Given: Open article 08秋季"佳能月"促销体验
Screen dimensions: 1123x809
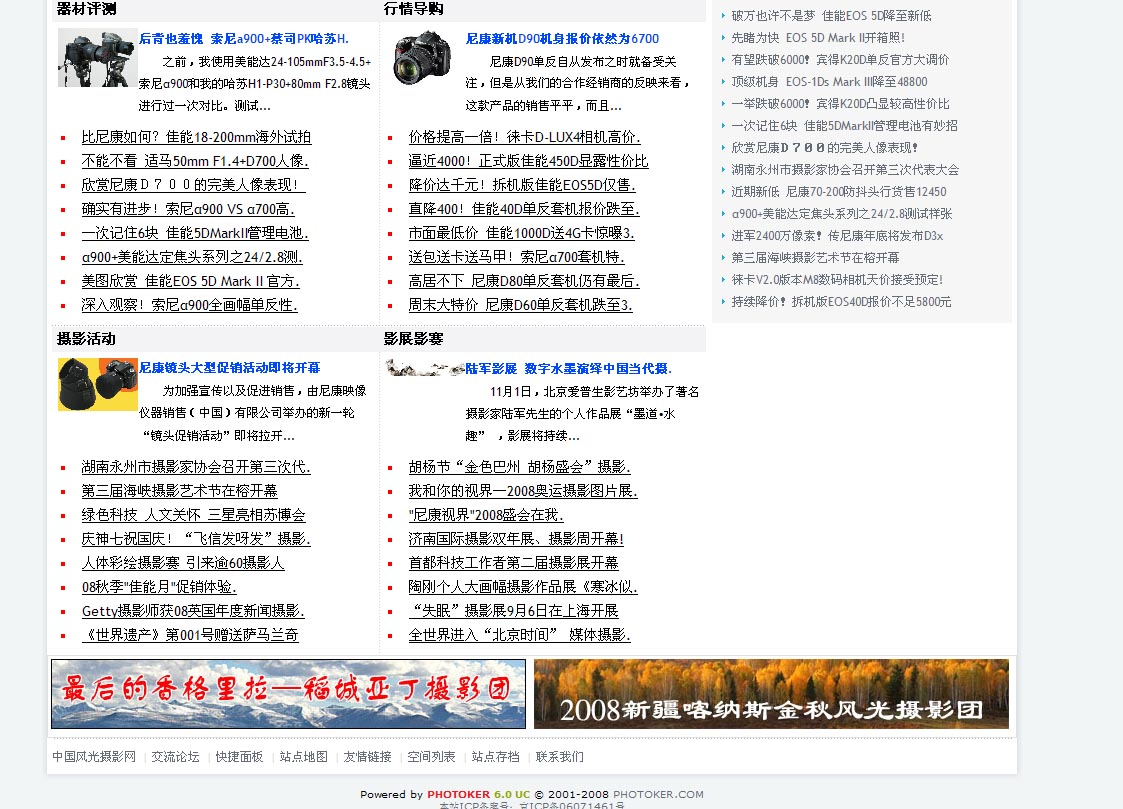Looking at the screenshot, I should pyautogui.click(x=159, y=587).
